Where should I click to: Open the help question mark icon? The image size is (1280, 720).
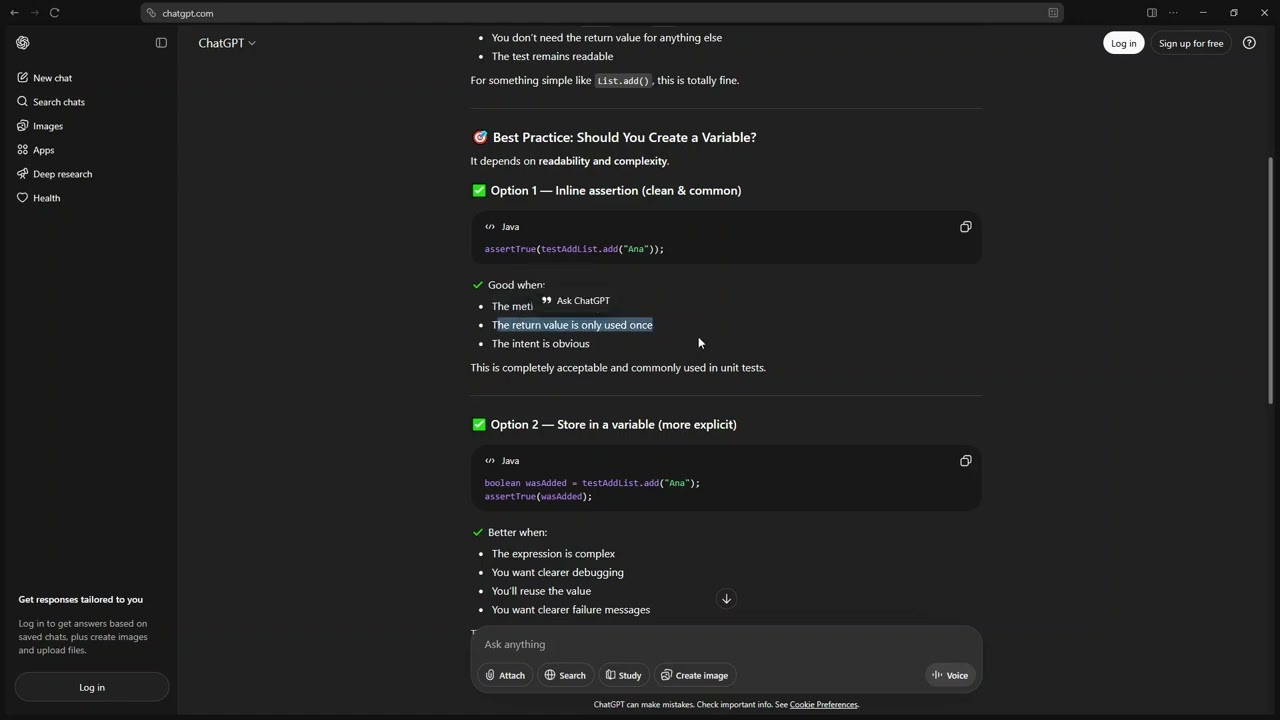click(1249, 43)
